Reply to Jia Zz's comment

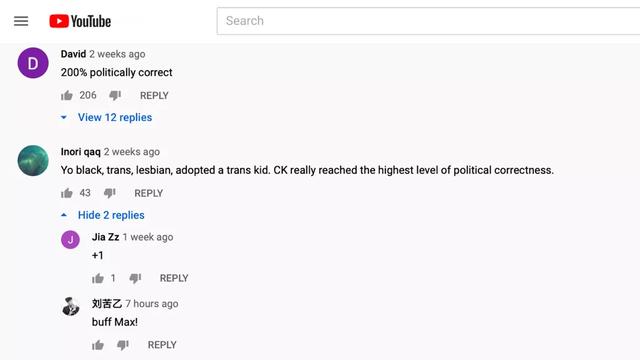click(174, 278)
